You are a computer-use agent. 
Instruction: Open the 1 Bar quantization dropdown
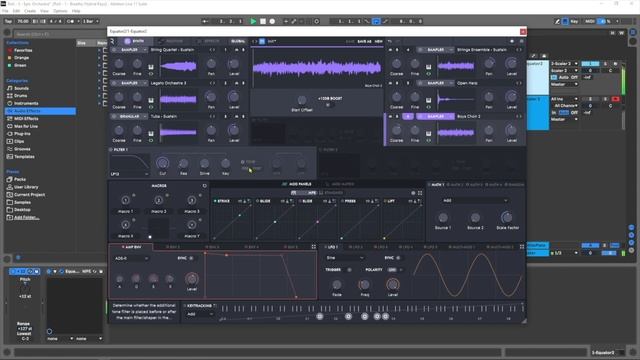(91, 21)
